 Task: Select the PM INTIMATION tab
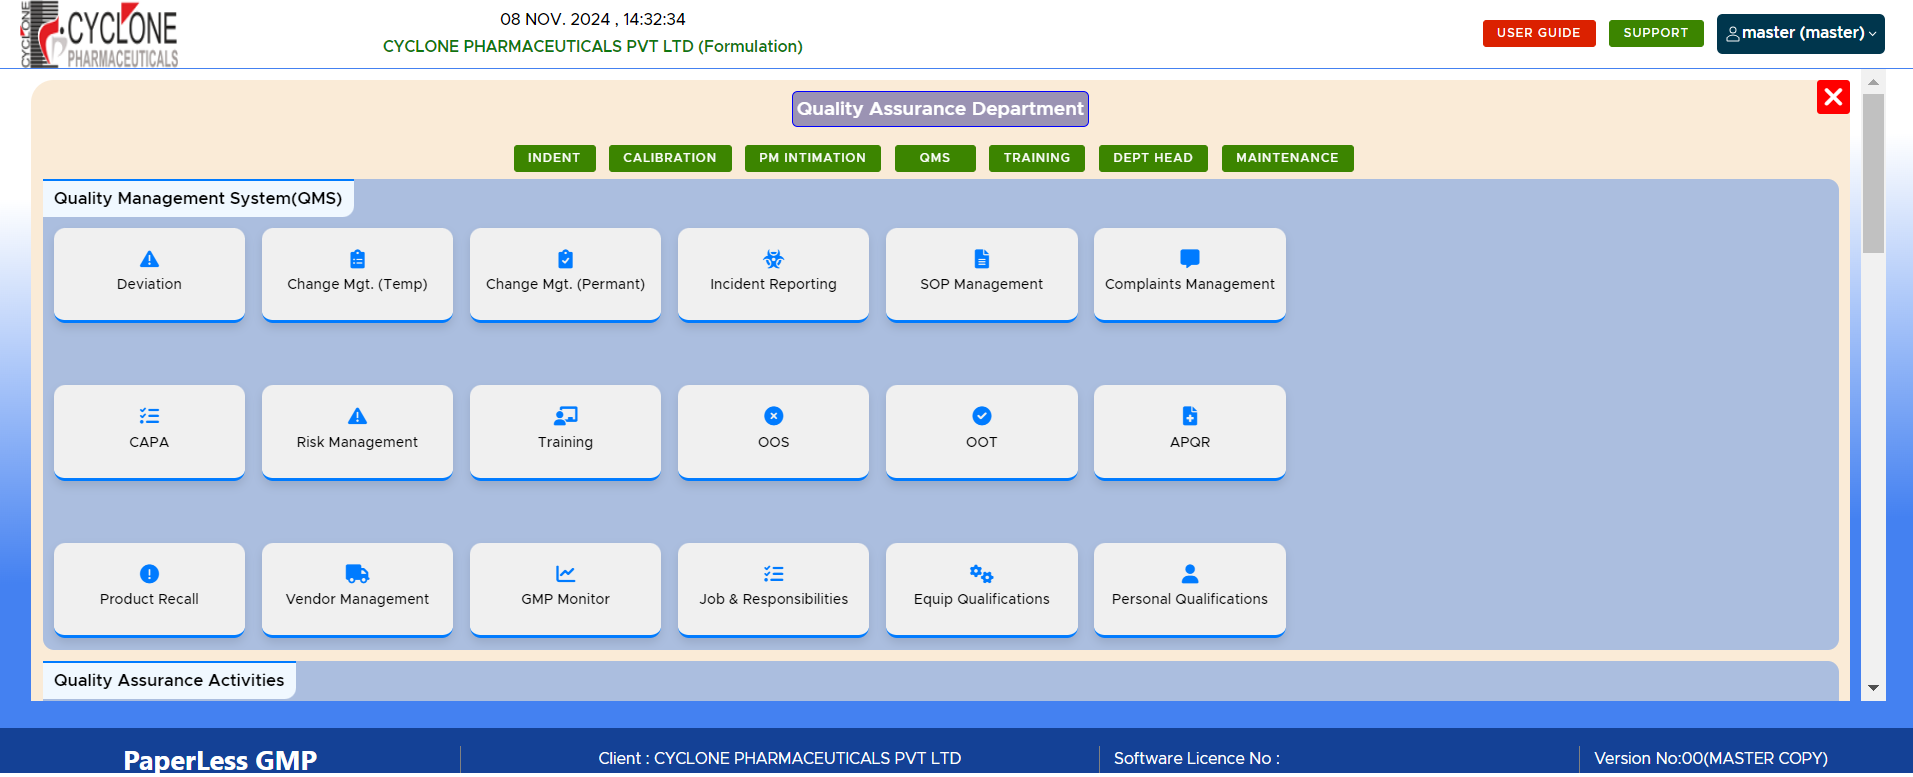812,158
